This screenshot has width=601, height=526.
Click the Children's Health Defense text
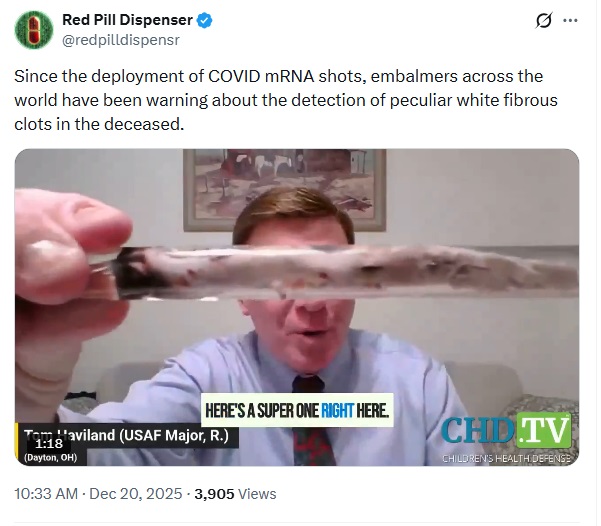[x=506, y=459]
